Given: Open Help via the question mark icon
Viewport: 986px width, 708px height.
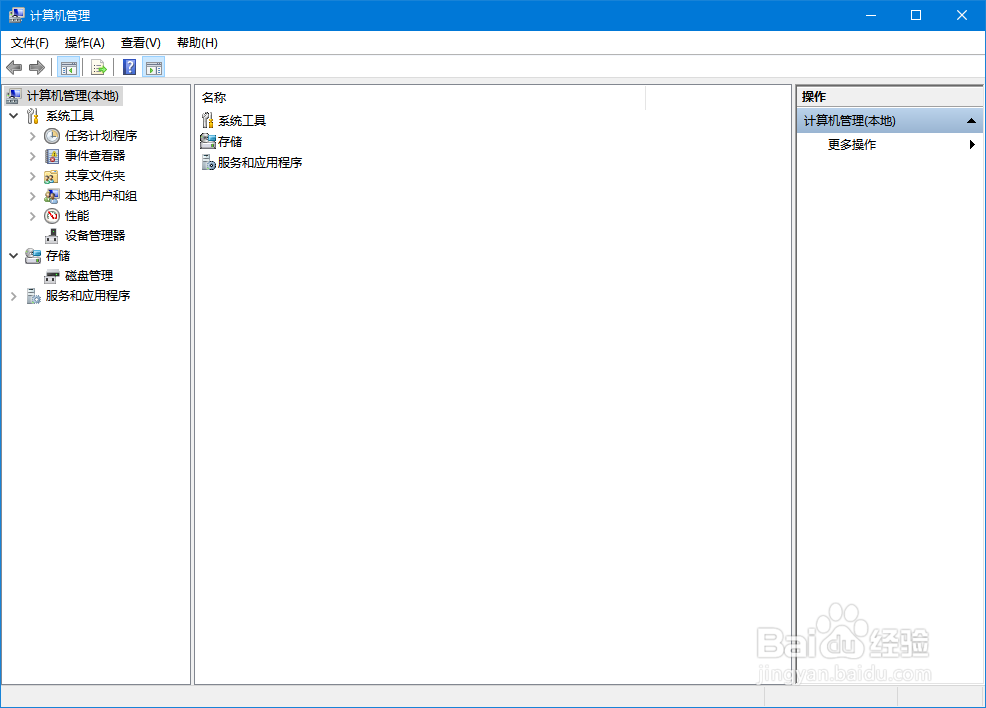Looking at the screenshot, I should pos(130,67).
